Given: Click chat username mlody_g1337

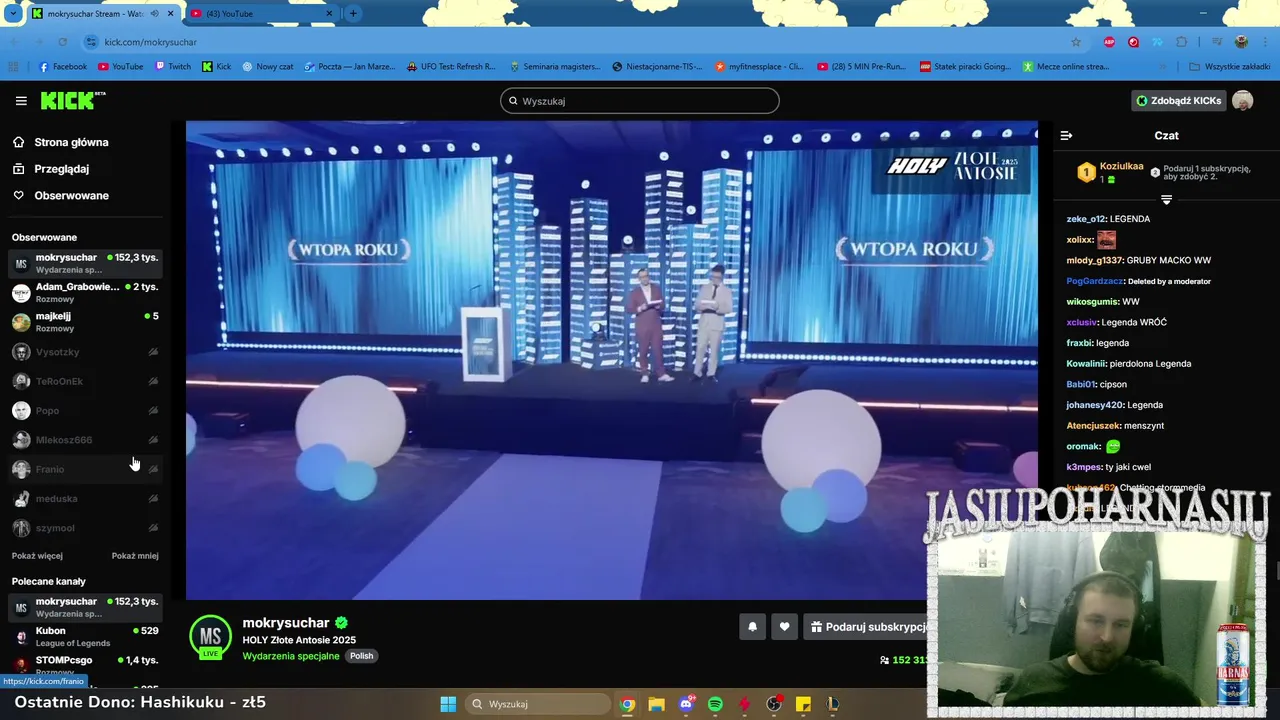Looking at the screenshot, I should tap(1095, 260).
